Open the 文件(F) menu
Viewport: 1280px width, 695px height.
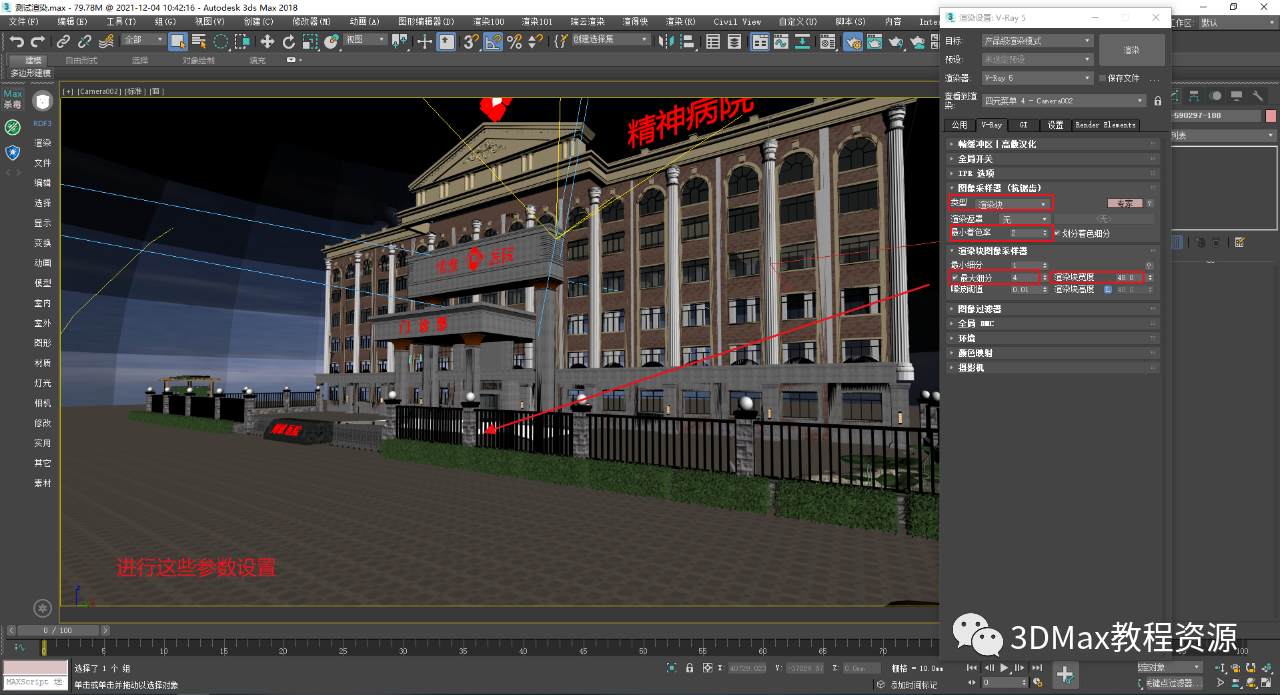click(x=24, y=21)
